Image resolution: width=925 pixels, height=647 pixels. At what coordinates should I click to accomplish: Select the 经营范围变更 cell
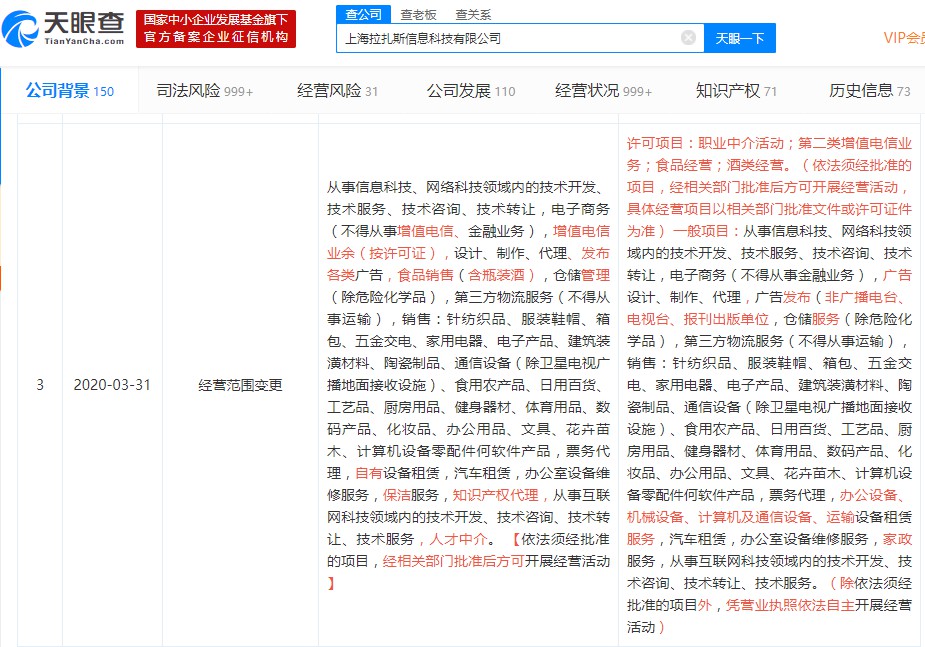(x=240, y=386)
